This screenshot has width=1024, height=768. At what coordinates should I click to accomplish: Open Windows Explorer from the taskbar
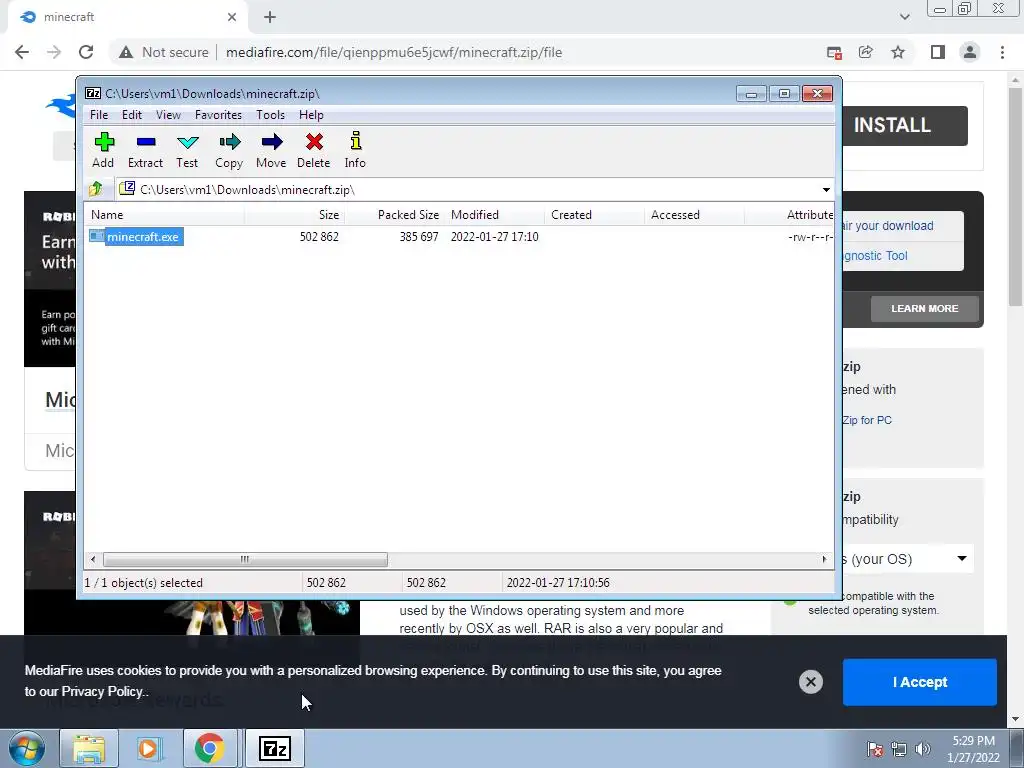point(89,748)
